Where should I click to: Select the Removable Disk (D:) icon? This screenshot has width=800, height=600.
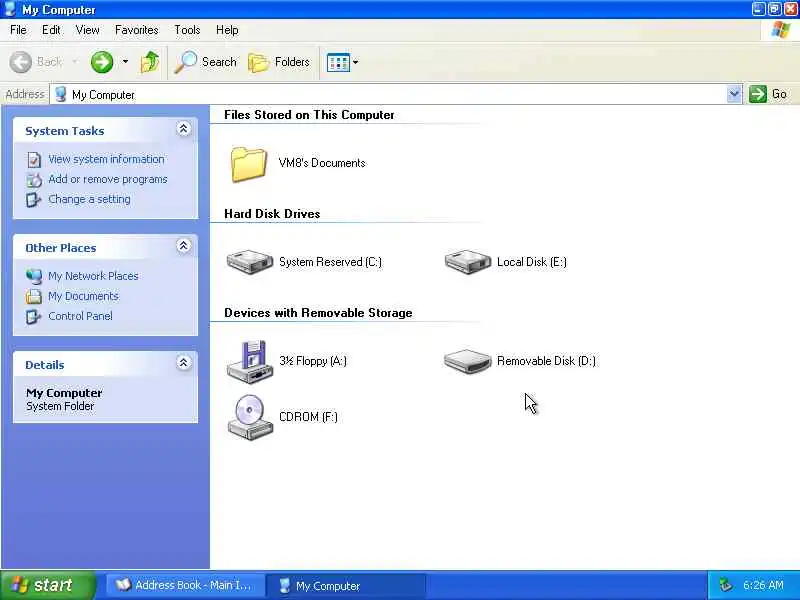click(x=468, y=361)
